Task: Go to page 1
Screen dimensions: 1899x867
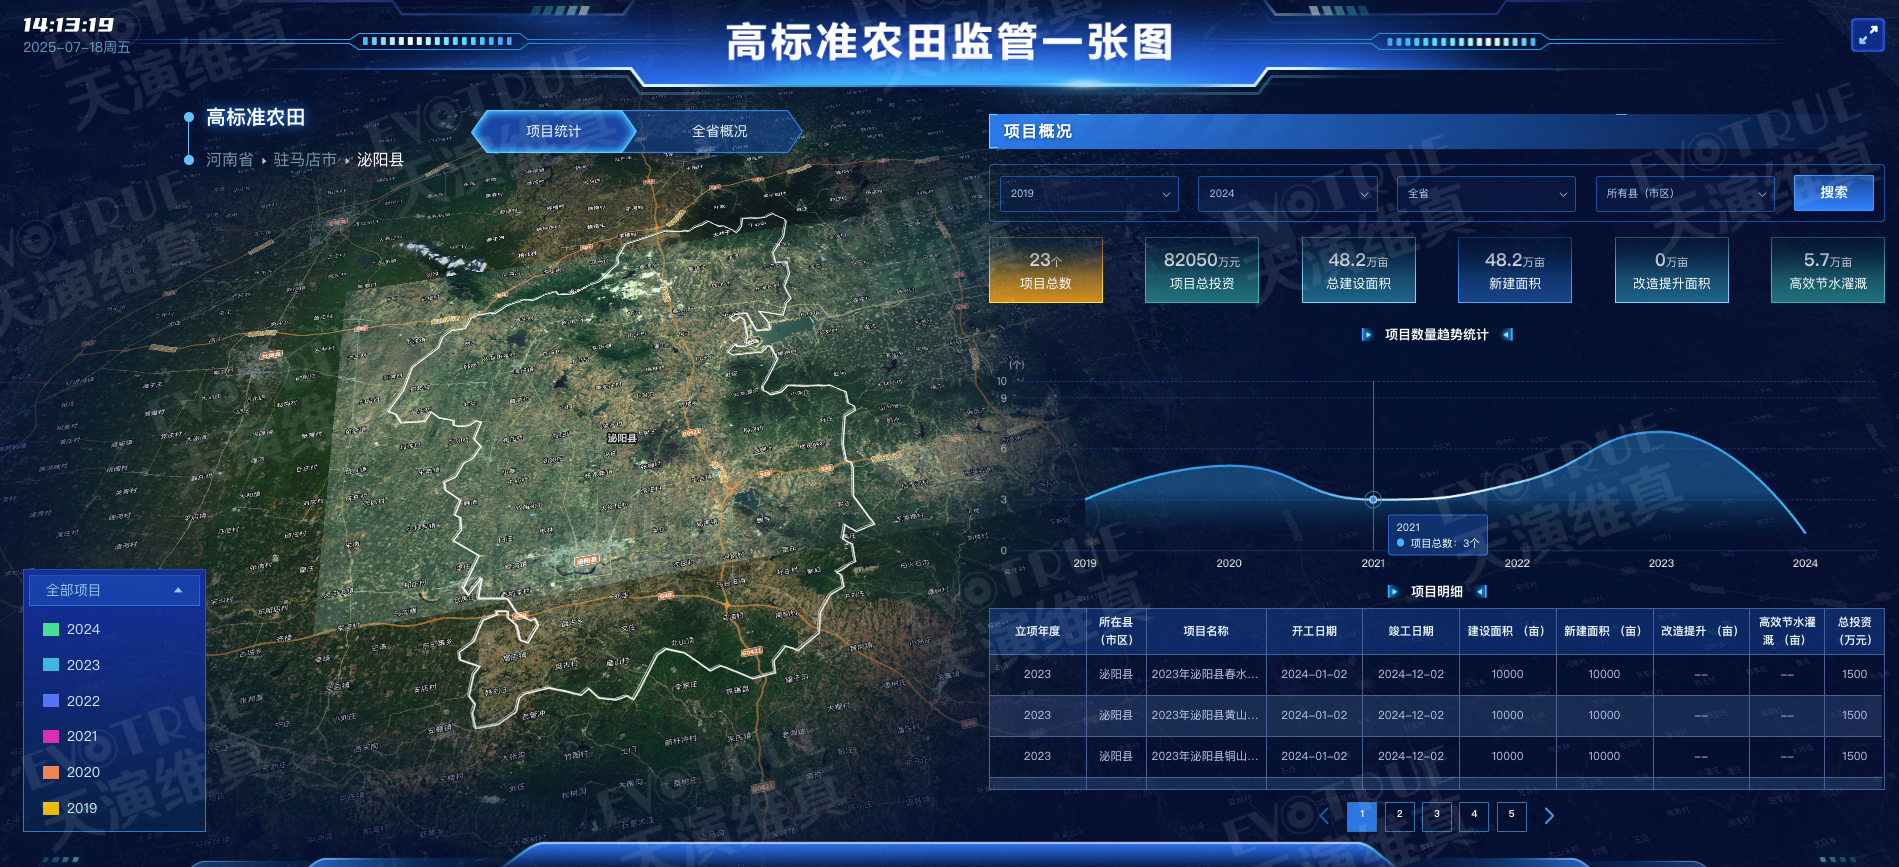Action: [x=1362, y=816]
